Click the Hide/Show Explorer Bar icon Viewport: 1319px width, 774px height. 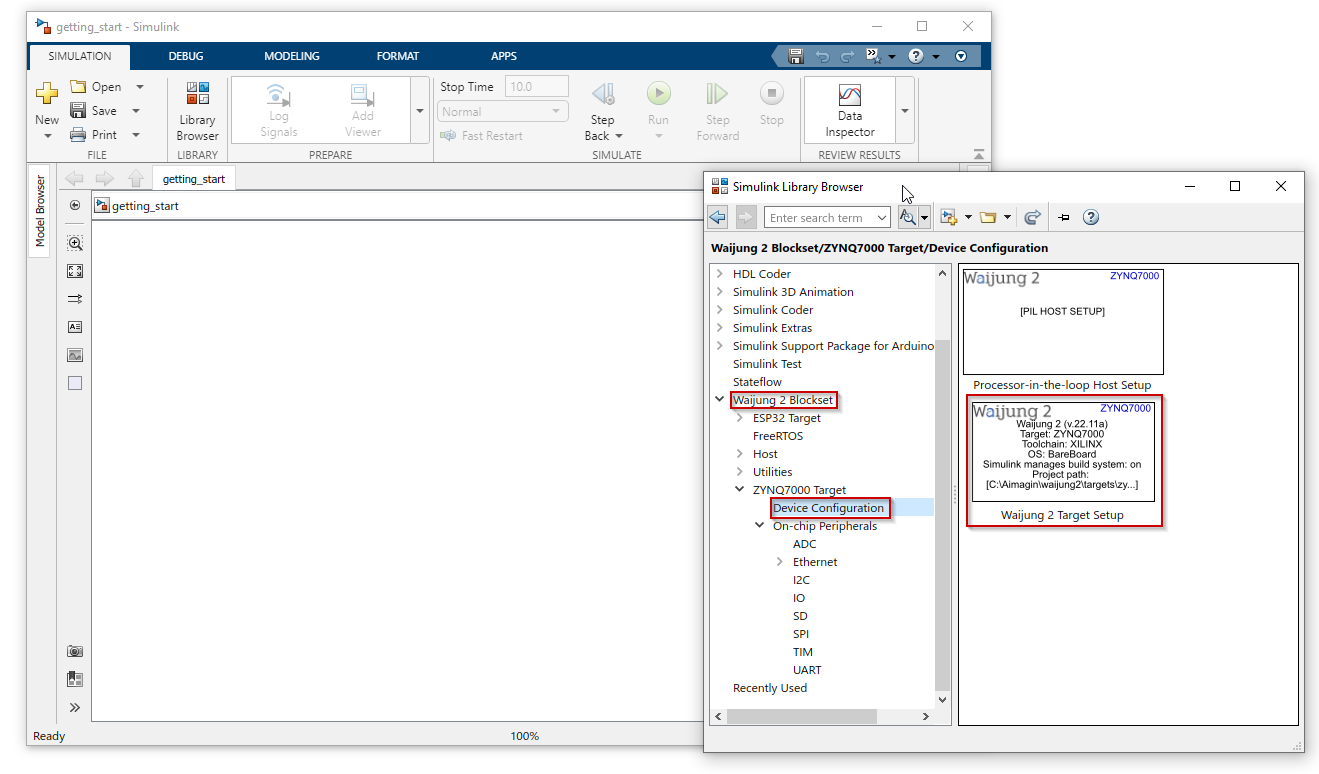click(x=75, y=205)
